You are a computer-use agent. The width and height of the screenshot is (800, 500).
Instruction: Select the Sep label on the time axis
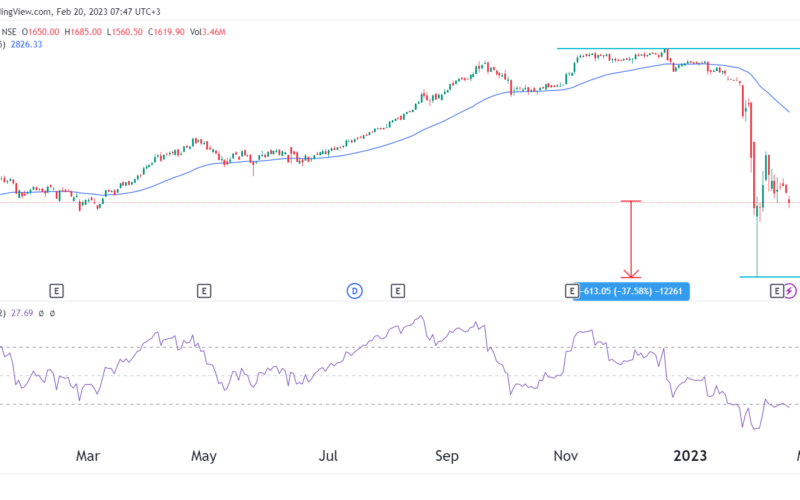[x=447, y=456]
